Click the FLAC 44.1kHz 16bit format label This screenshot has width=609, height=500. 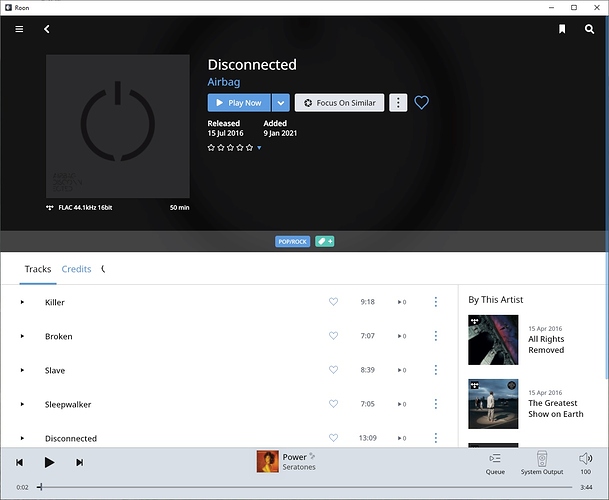pos(85,207)
